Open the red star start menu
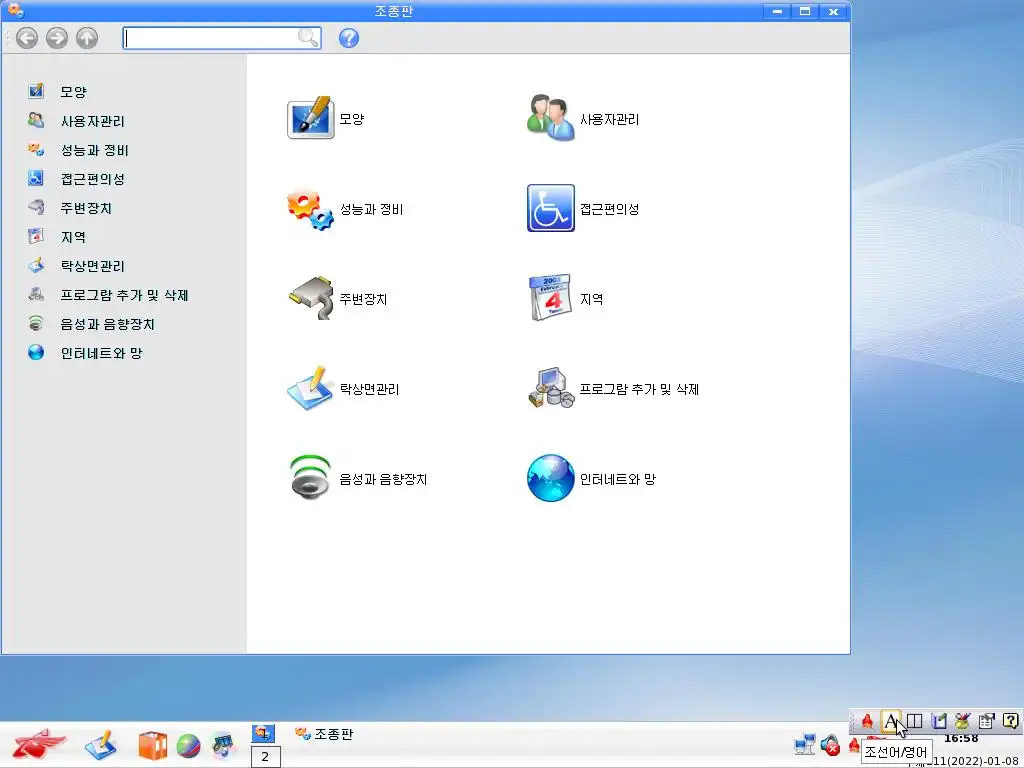The image size is (1024, 768). pyautogui.click(x=39, y=744)
